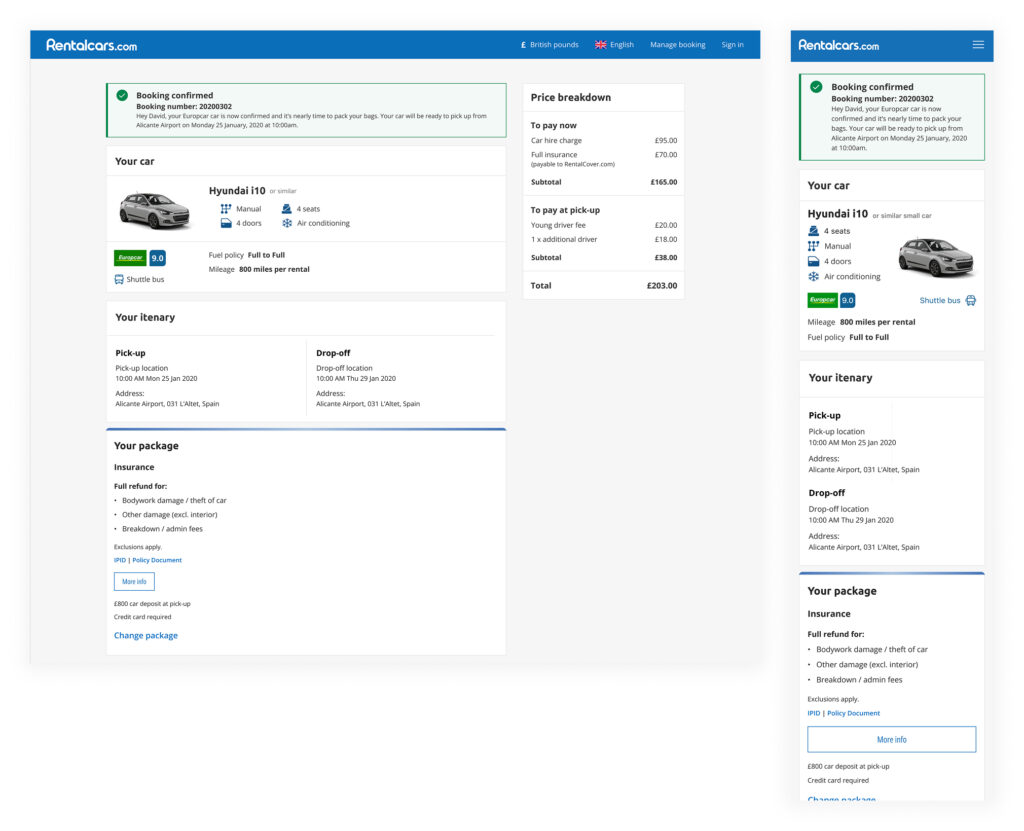This screenshot has width=1024, height=831.
Task: Open the British pounds currency selector
Action: (553, 45)
